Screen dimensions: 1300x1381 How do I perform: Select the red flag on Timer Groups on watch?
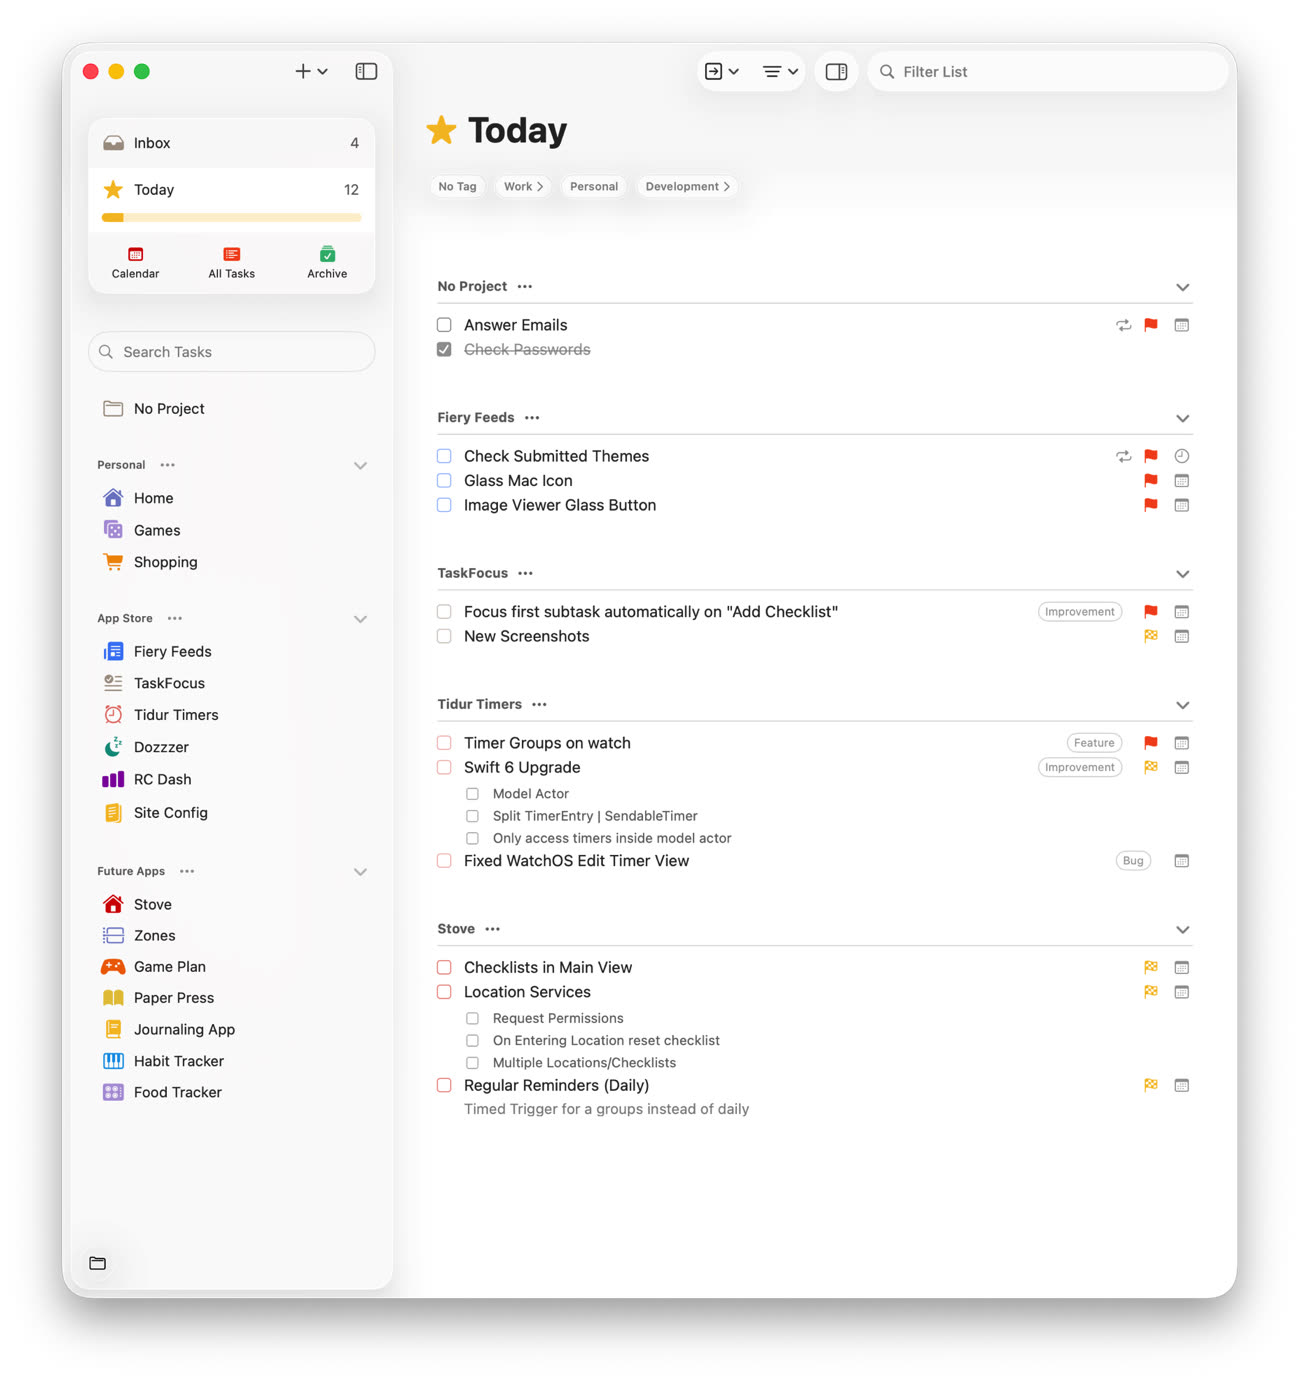(x=1150, y=742)
